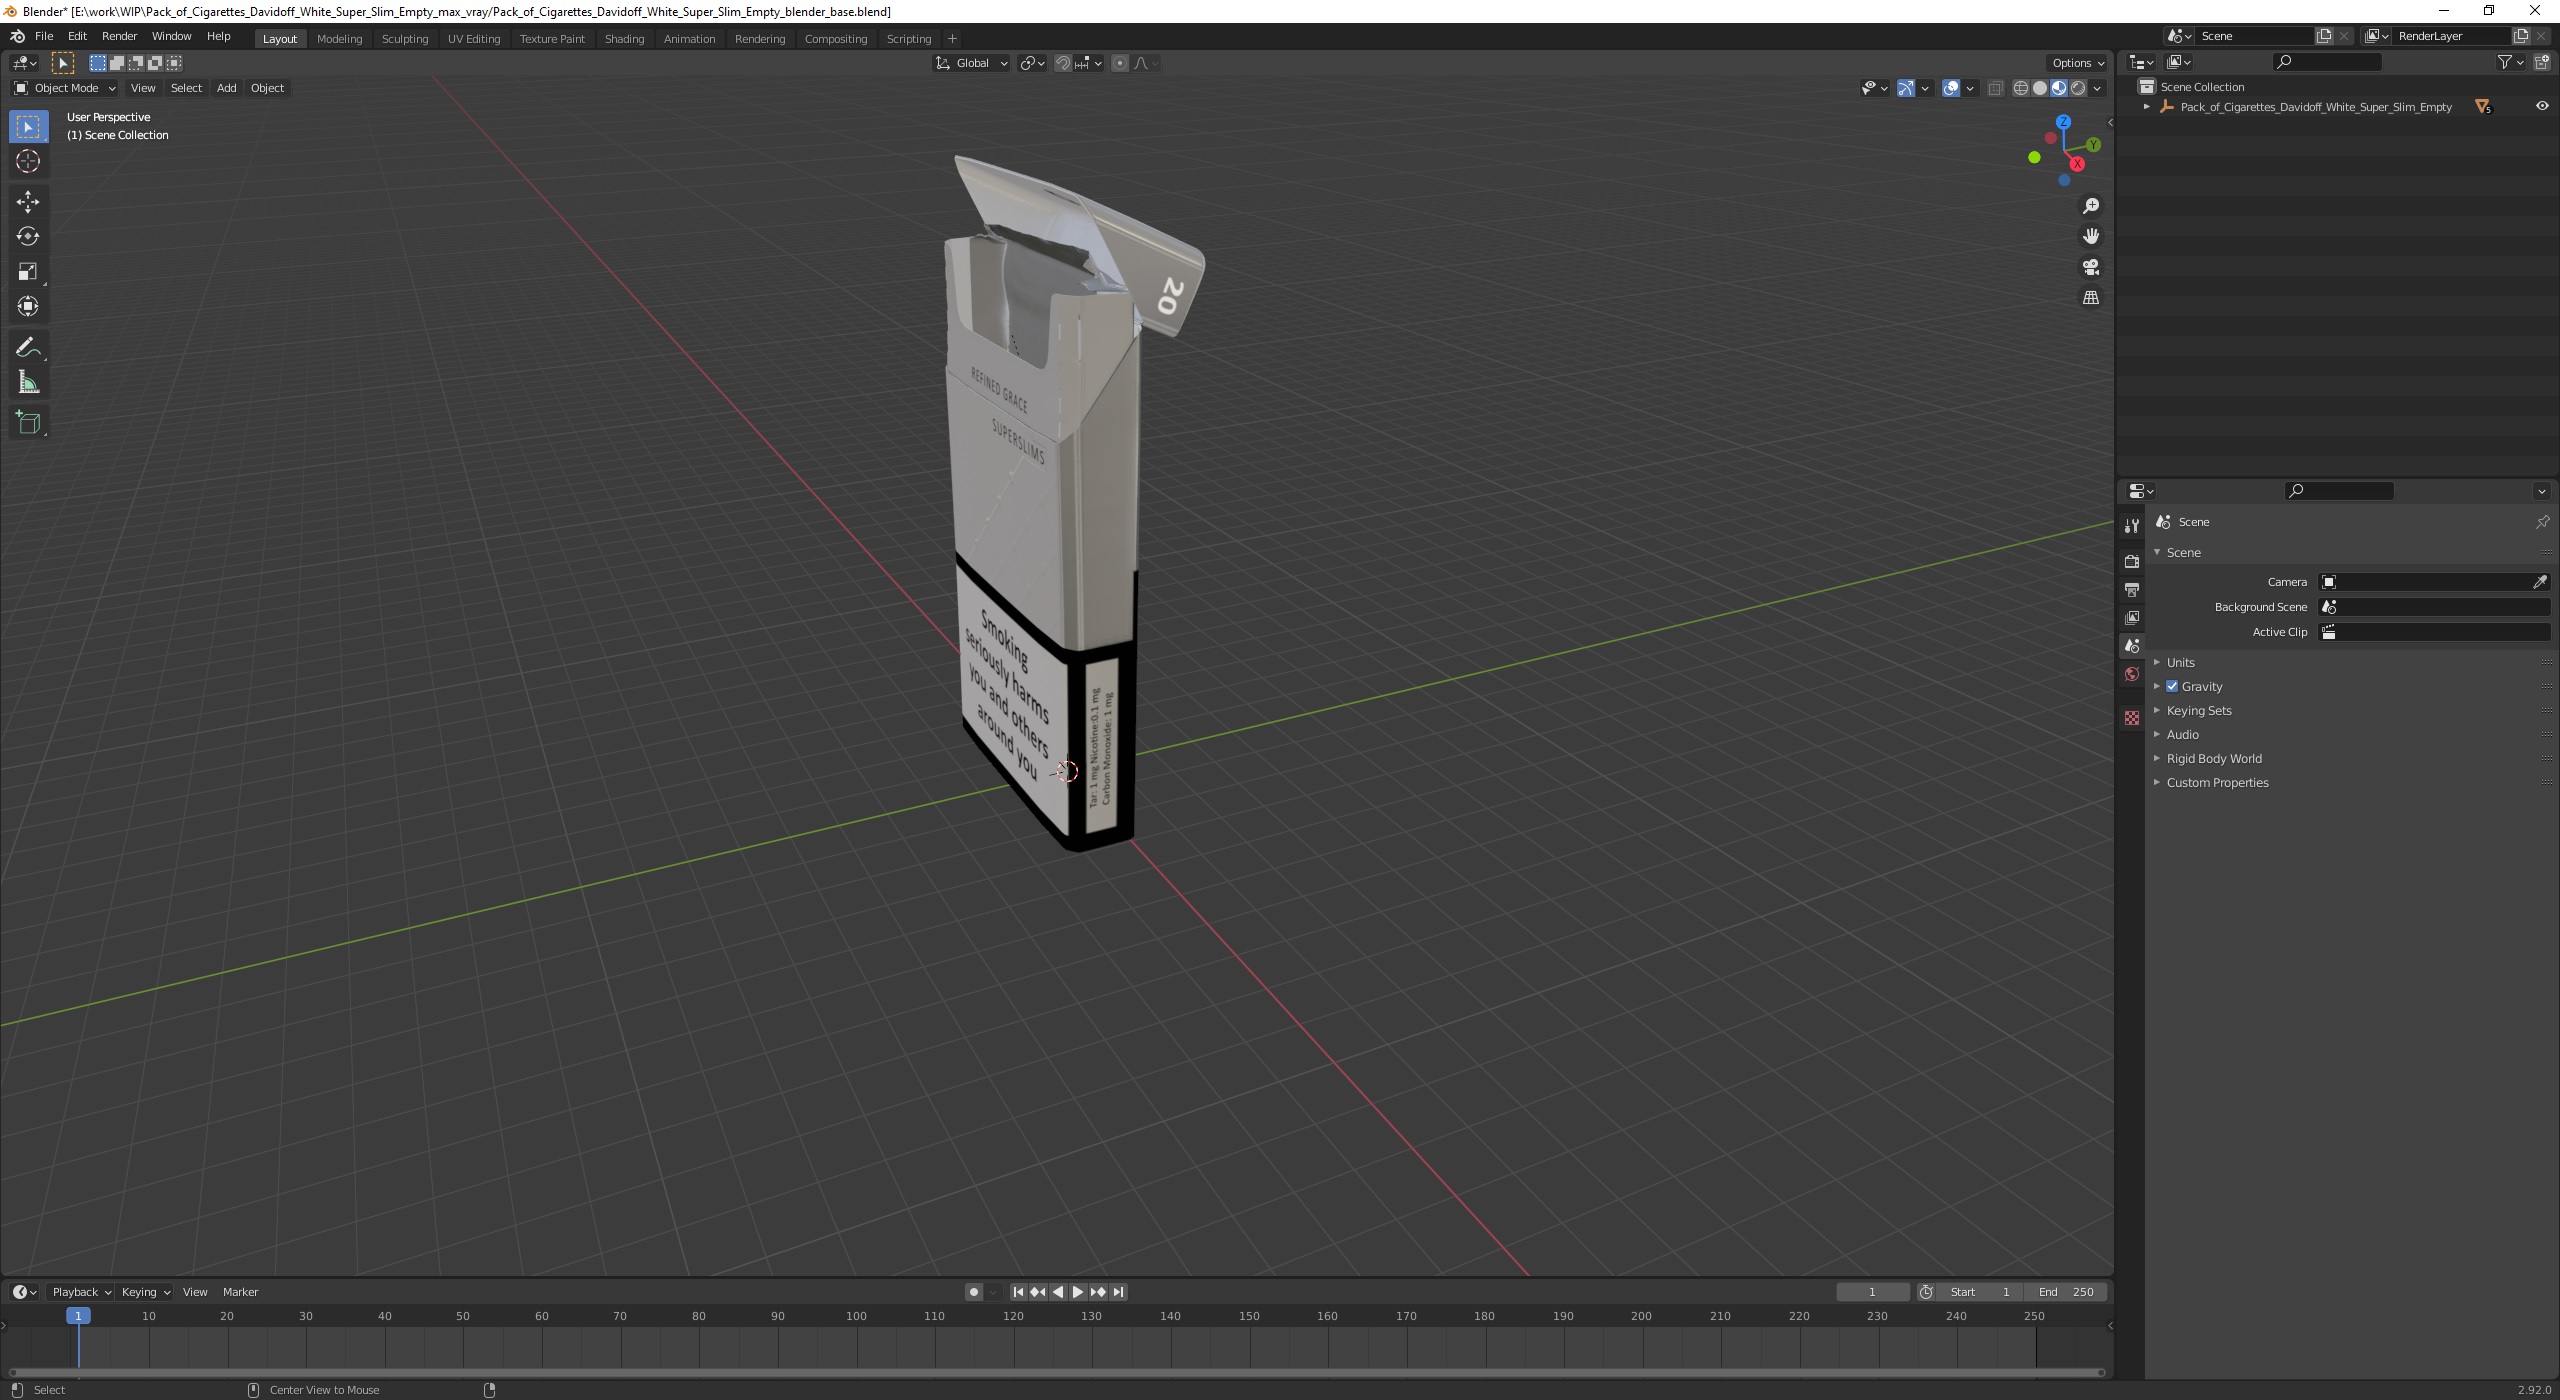Jump to the last frame
This screenshot has width=2560, height=1400.
coord(1118,1292)
